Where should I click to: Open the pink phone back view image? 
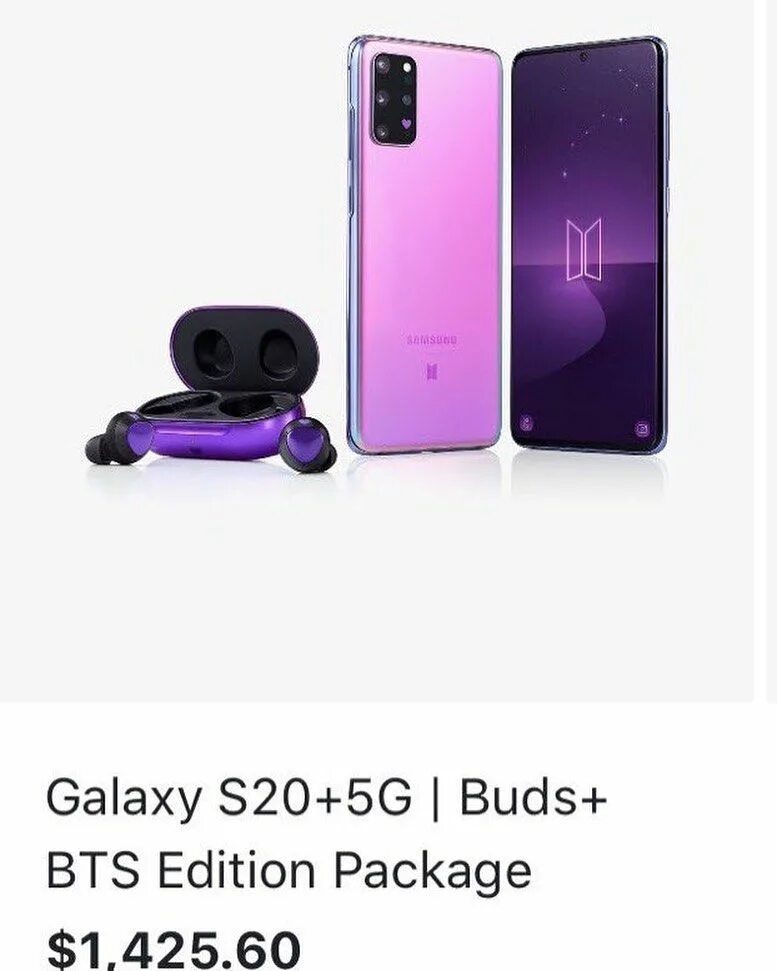click(x=425, y=245)
